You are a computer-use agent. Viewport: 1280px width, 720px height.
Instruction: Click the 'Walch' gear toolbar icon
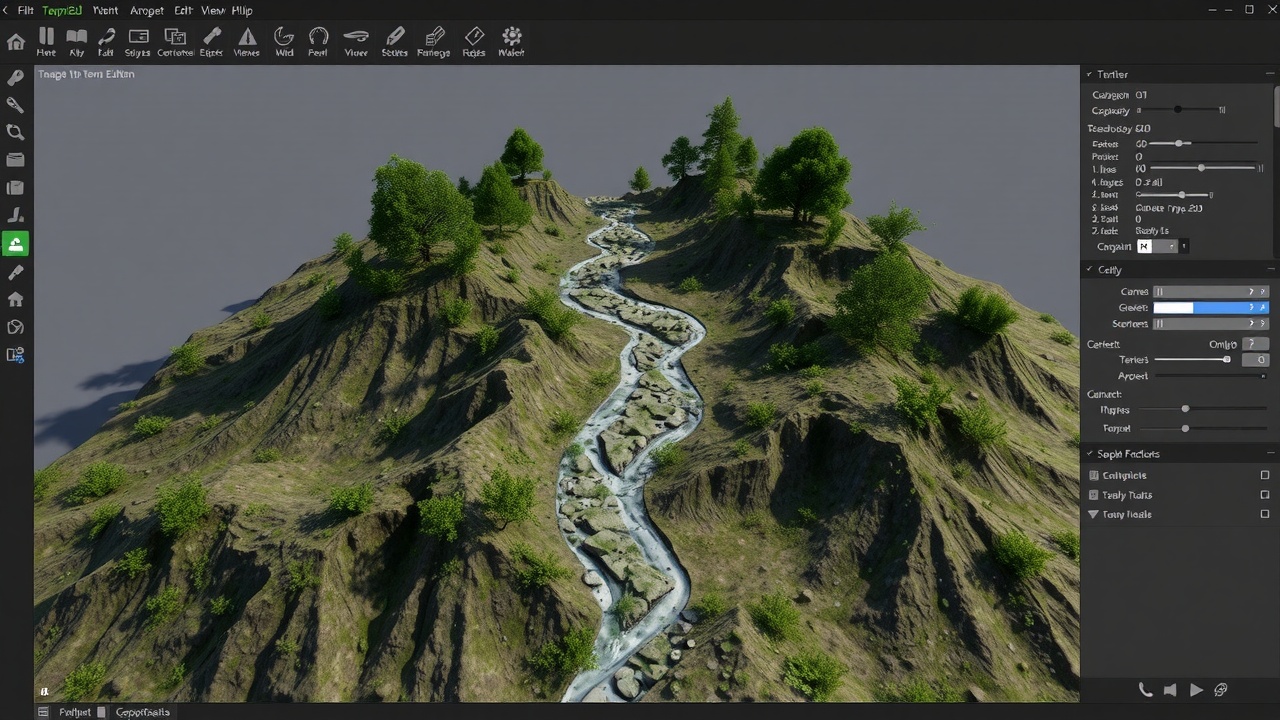point(511,42)
